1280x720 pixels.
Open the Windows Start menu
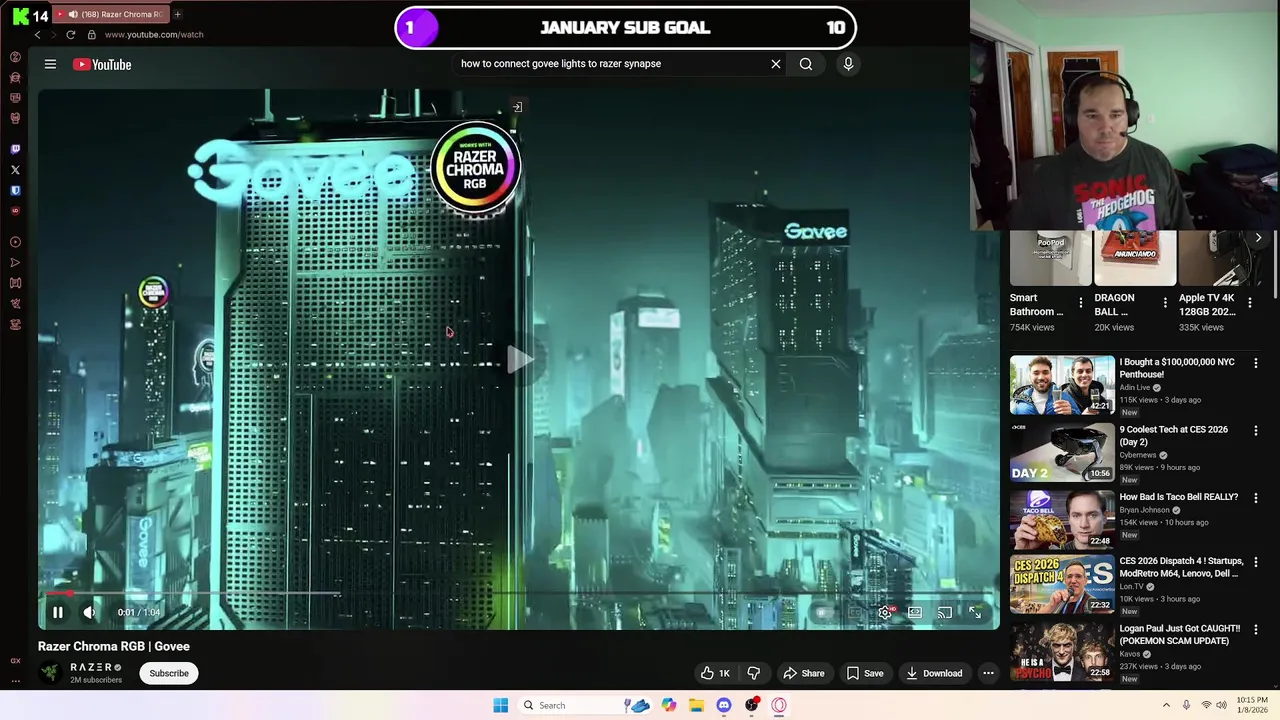500,705
